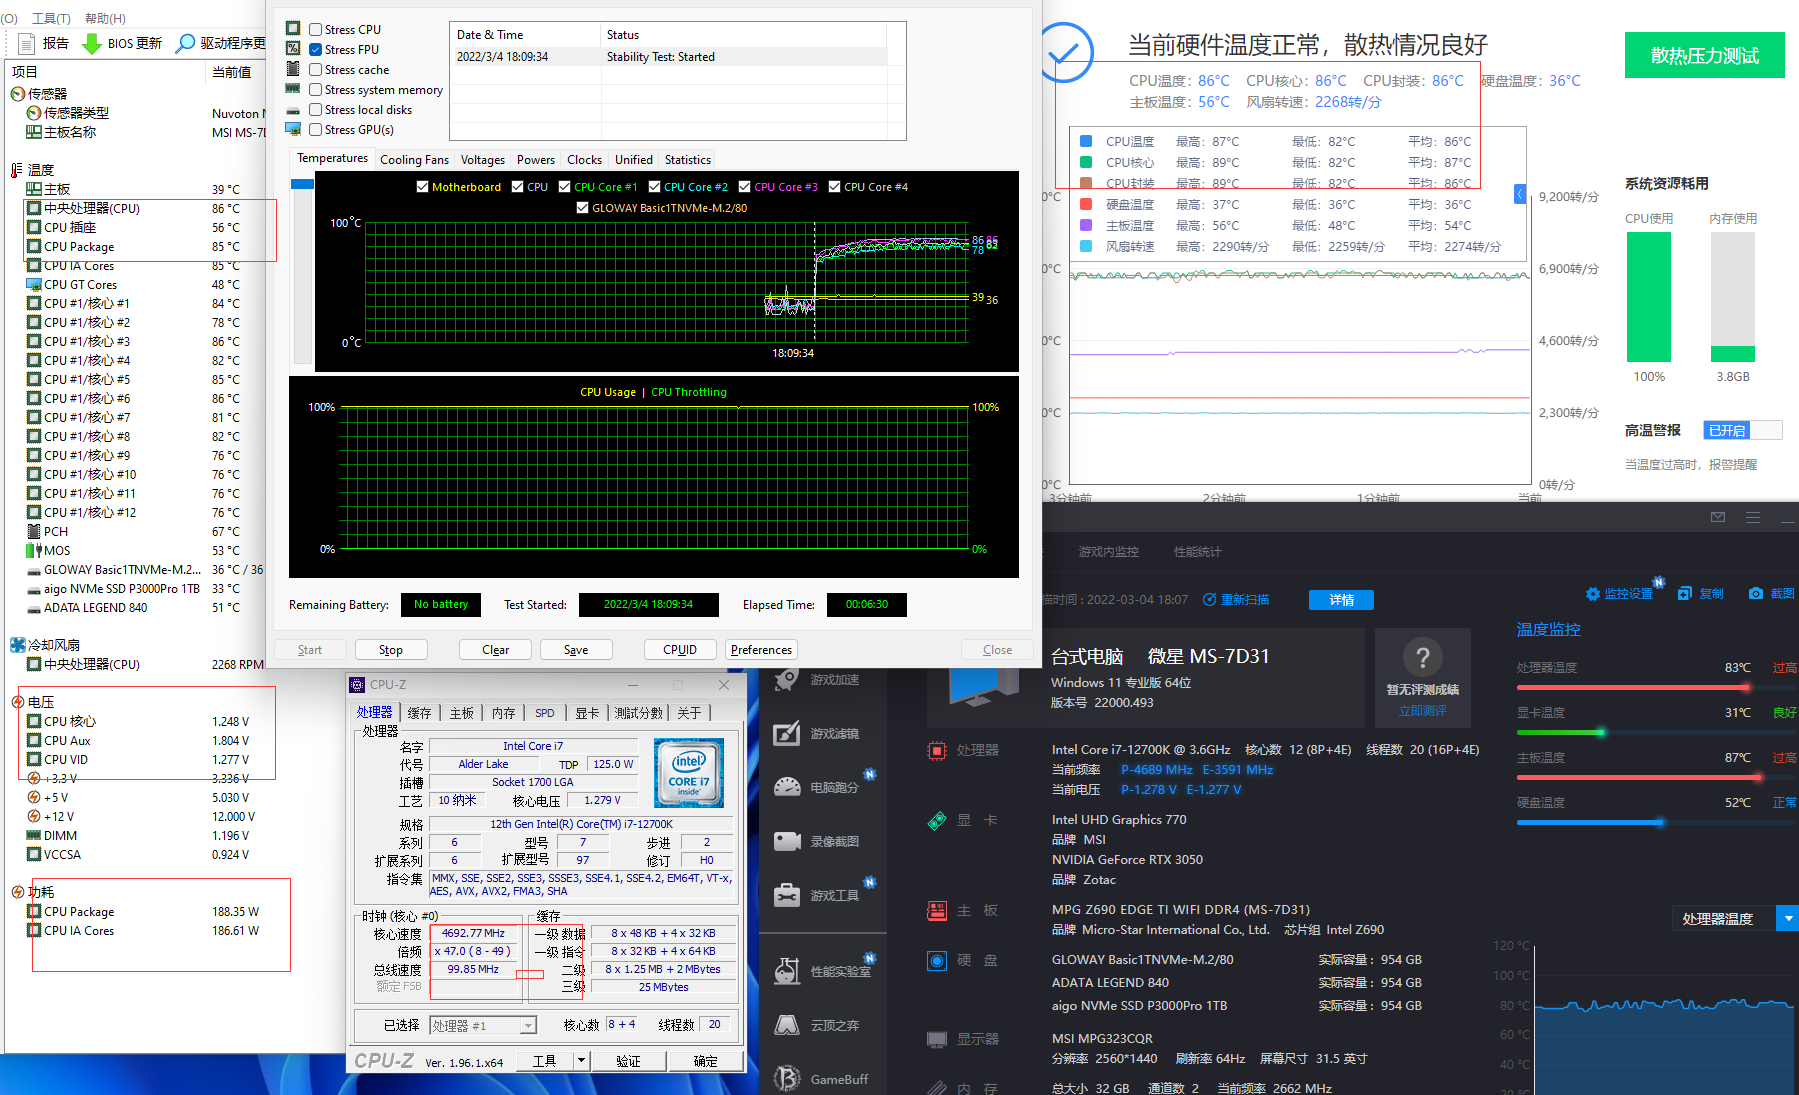
Task: Open the PC benchmark gauge icon
Action: pos(787,787)
